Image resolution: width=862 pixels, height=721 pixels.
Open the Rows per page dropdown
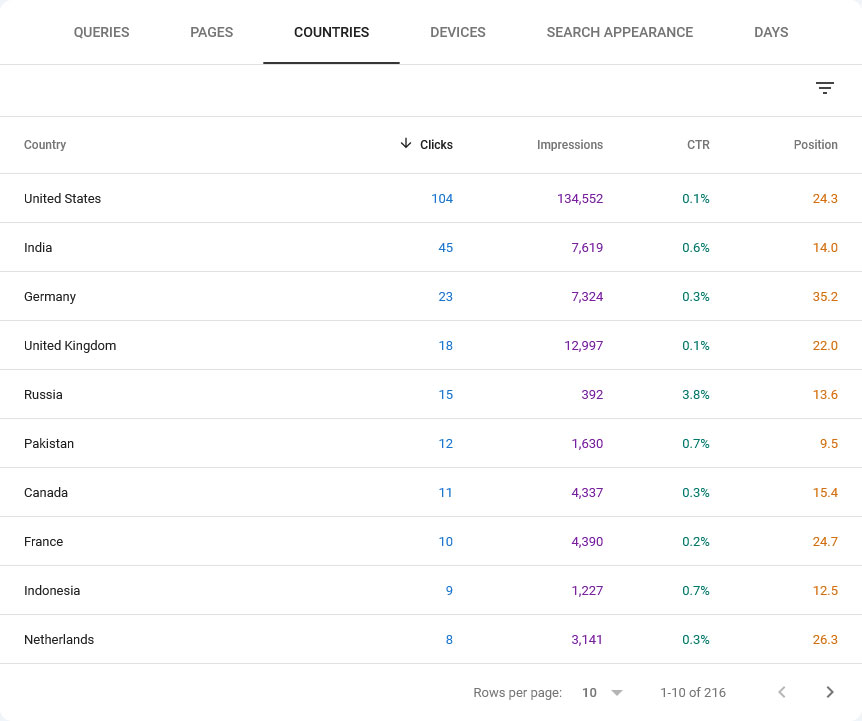[x=600, y=692]
